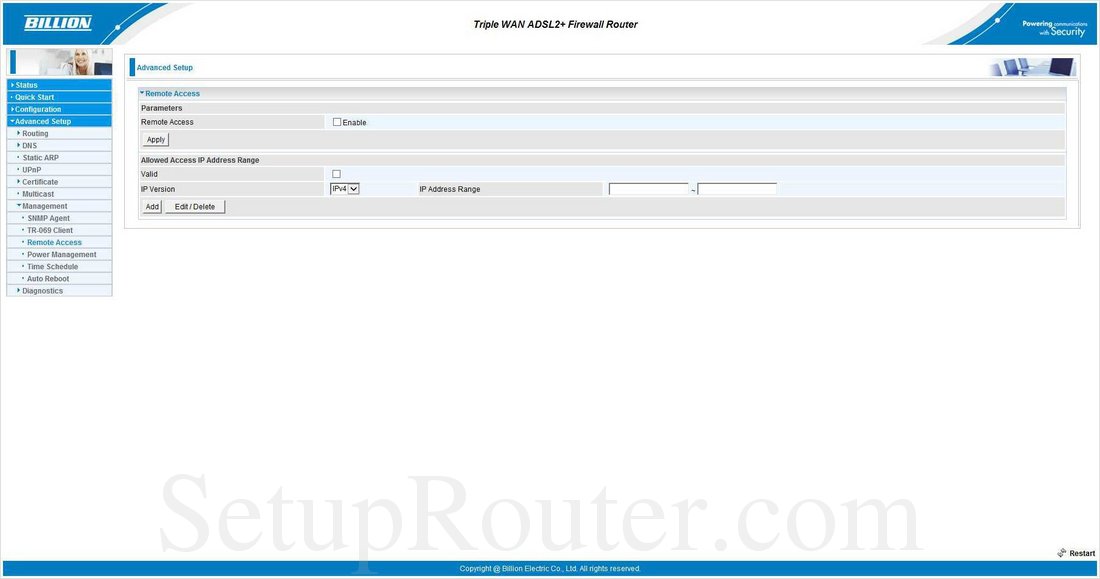The image size is (1100, 579).
Task: Check the Valid checkbox
Action: (336, 173)
